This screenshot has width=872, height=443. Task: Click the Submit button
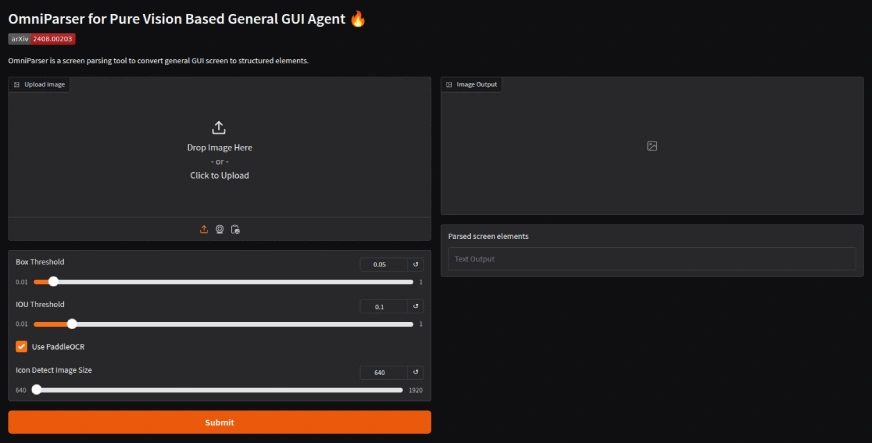(x=220, y=422)
